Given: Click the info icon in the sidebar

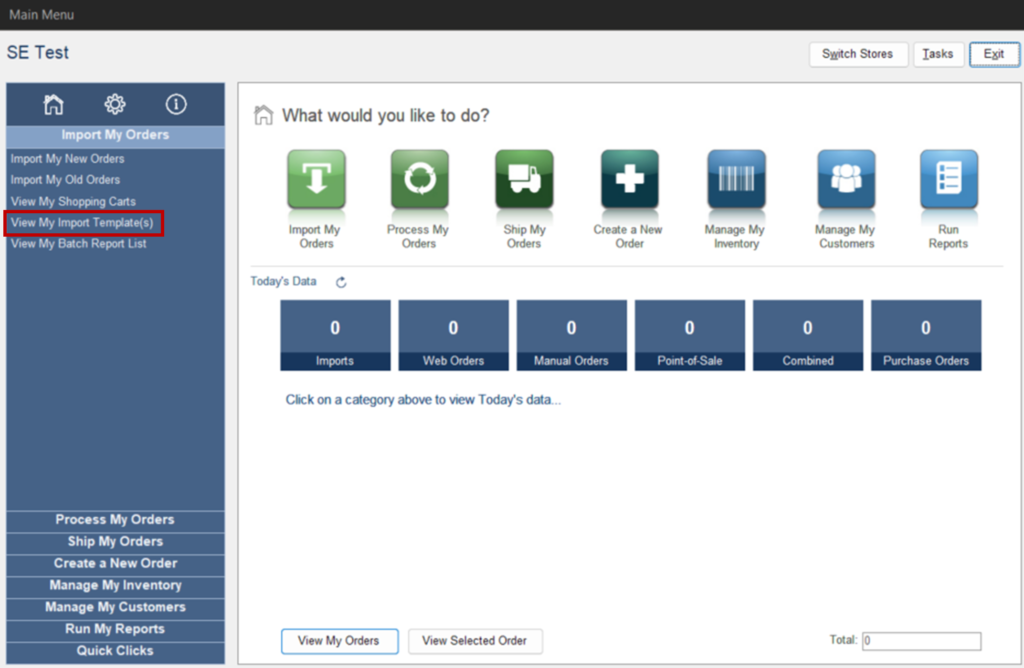Looking at the screenshot, I should click(x=175, y=103).
